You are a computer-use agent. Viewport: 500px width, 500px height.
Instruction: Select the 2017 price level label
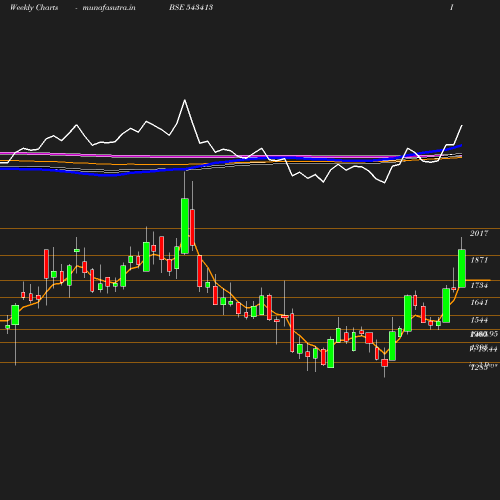click(x=479, y=233)
